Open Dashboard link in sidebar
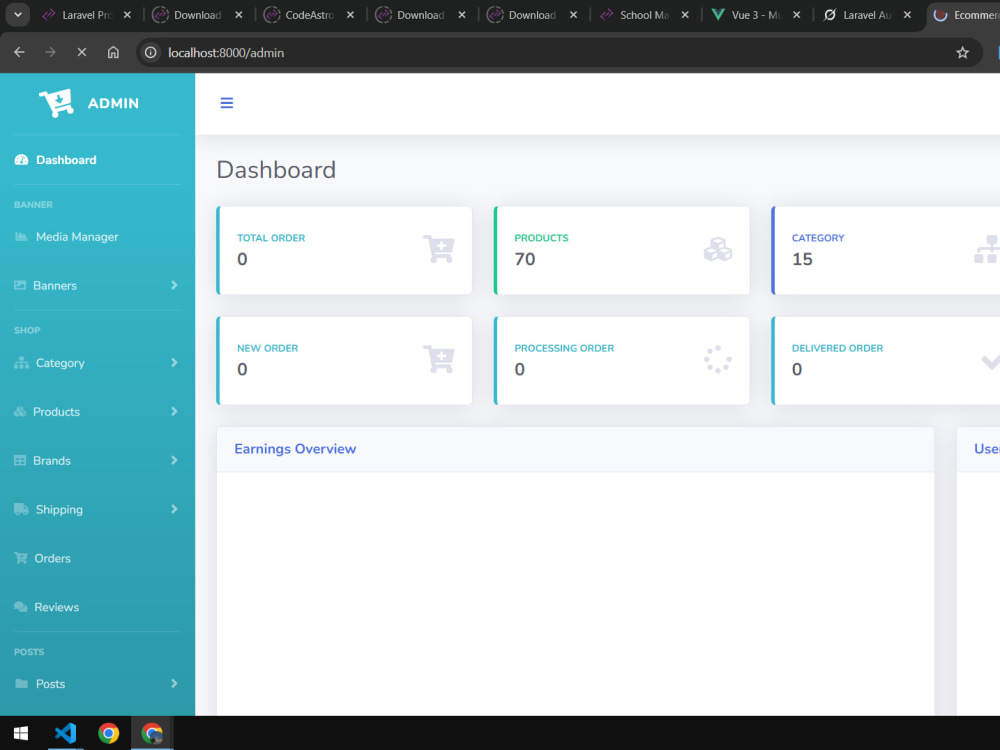 tap(66, 160)
